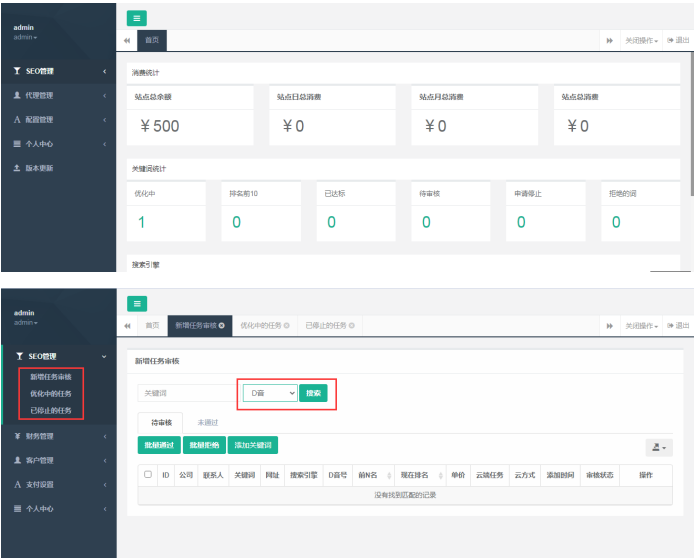
Task: Click the green hamburger menu in top panel
Action: [137, 18]
